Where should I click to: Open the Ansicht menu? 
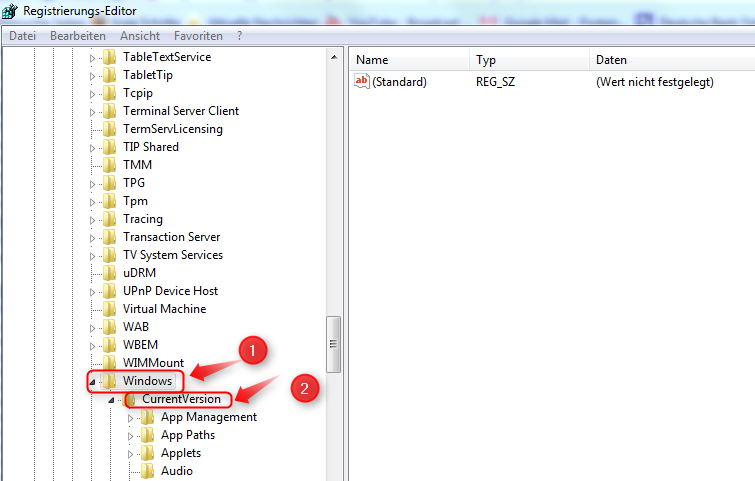pos(140,36)
